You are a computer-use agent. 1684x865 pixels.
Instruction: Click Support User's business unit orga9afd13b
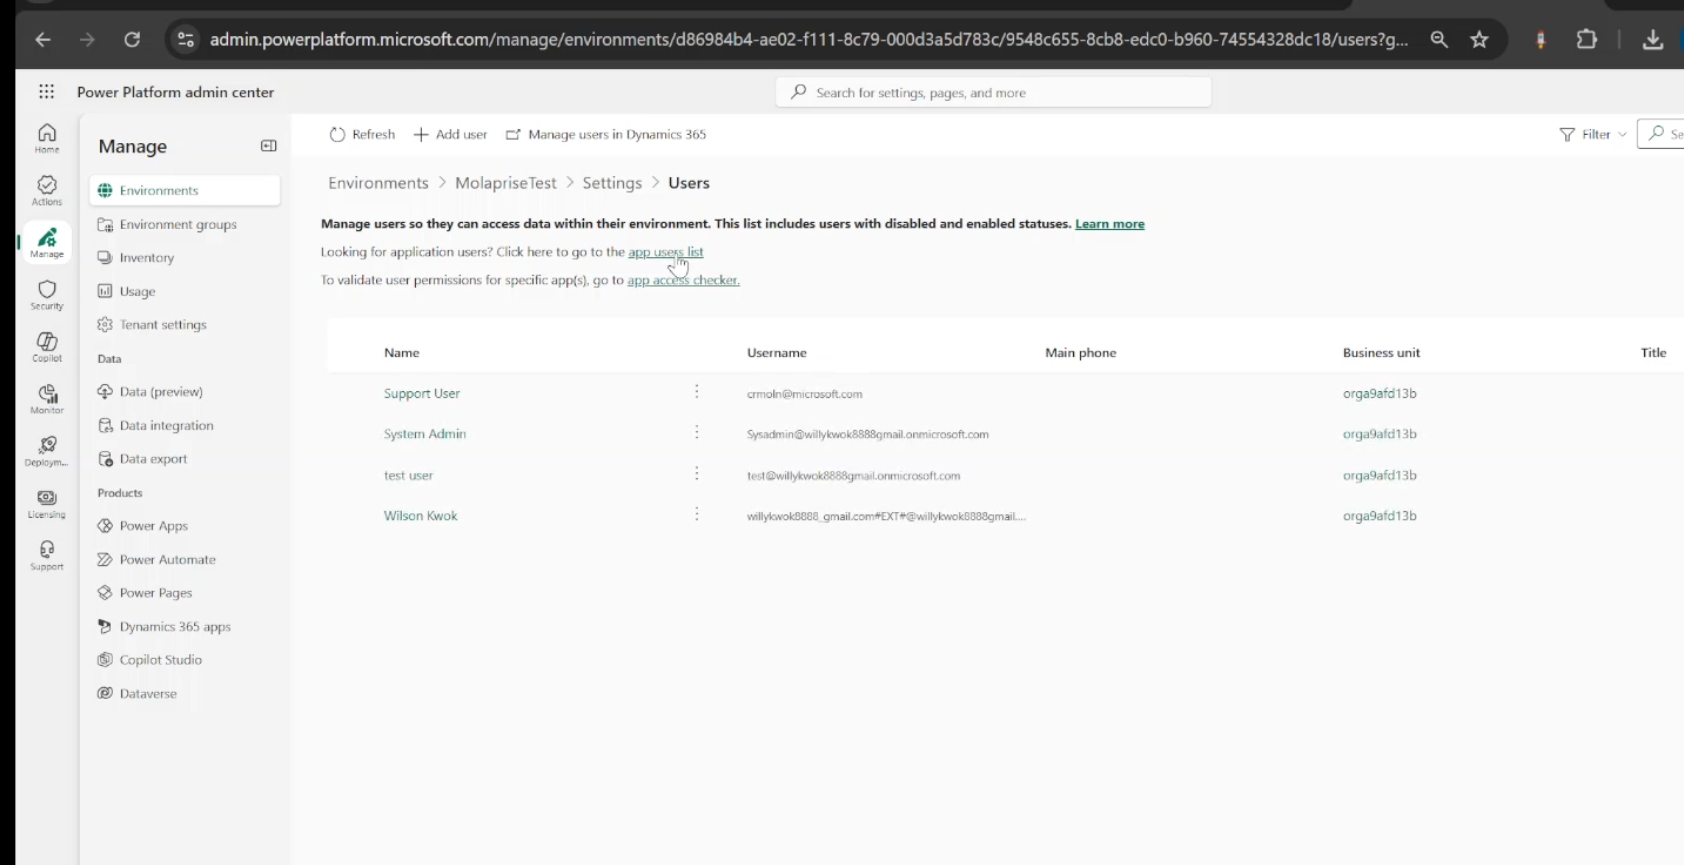pos(1380,393)
